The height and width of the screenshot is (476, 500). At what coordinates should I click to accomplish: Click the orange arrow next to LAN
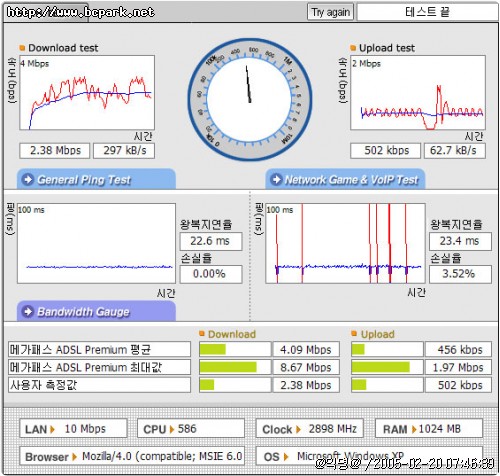pos(53,429)
